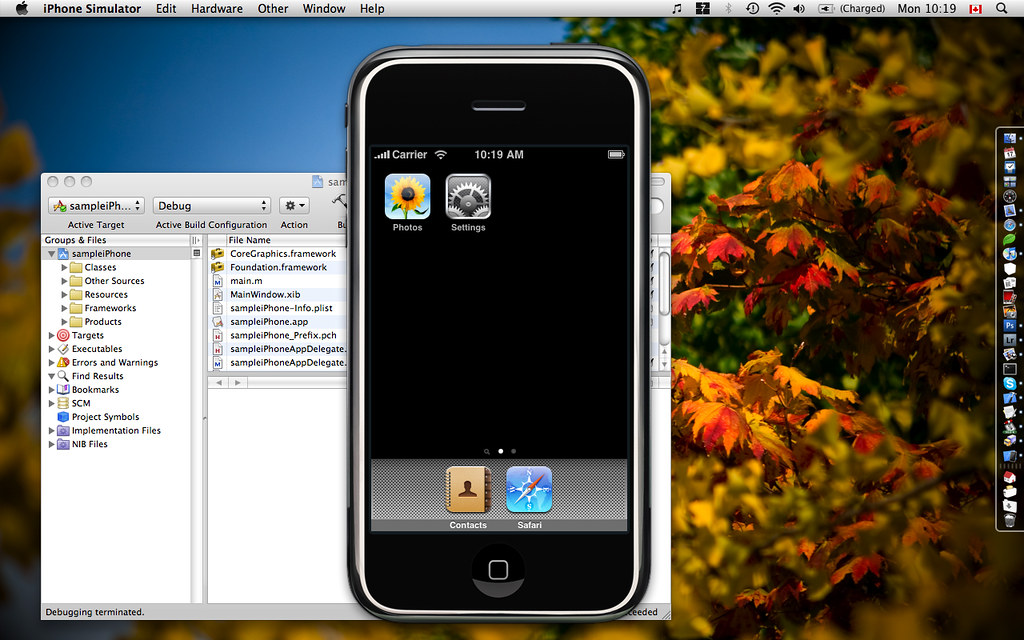Select Bookmarks in the sidebar

[x=95, y=390]
